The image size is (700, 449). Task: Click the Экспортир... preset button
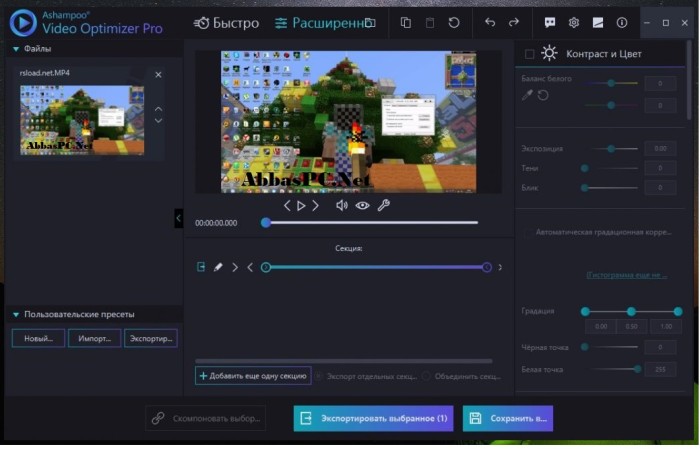151,338
